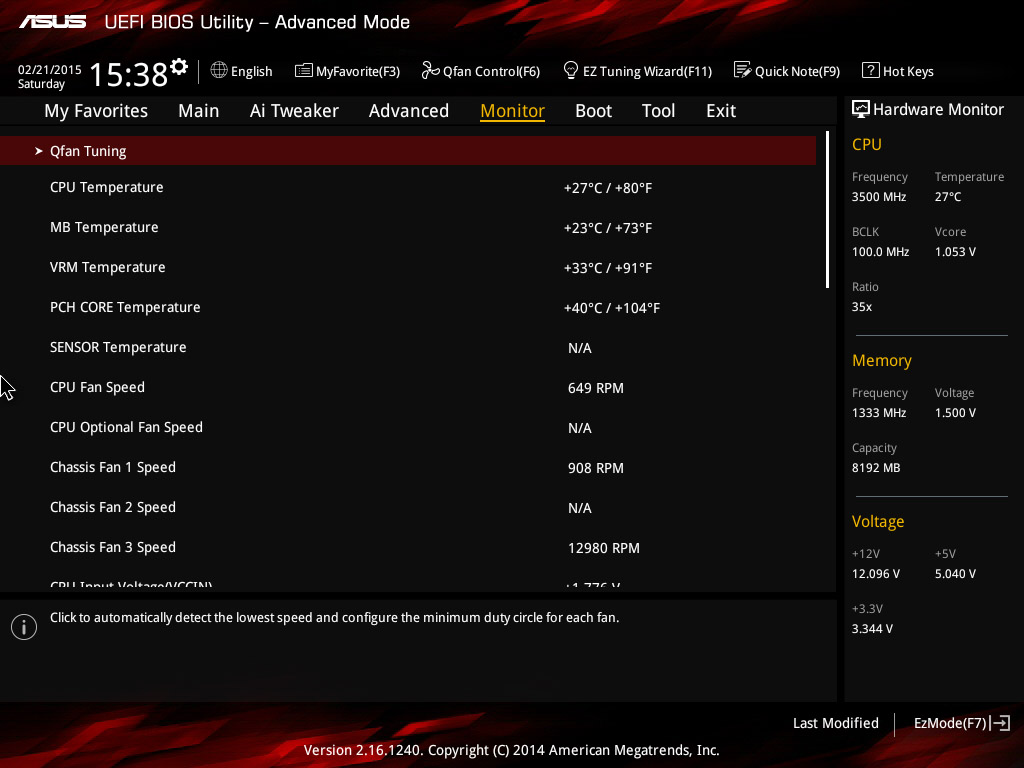The image size is (1024, 768).
Task: Click the settings gear next to the clock
Action: pos(179,66)
